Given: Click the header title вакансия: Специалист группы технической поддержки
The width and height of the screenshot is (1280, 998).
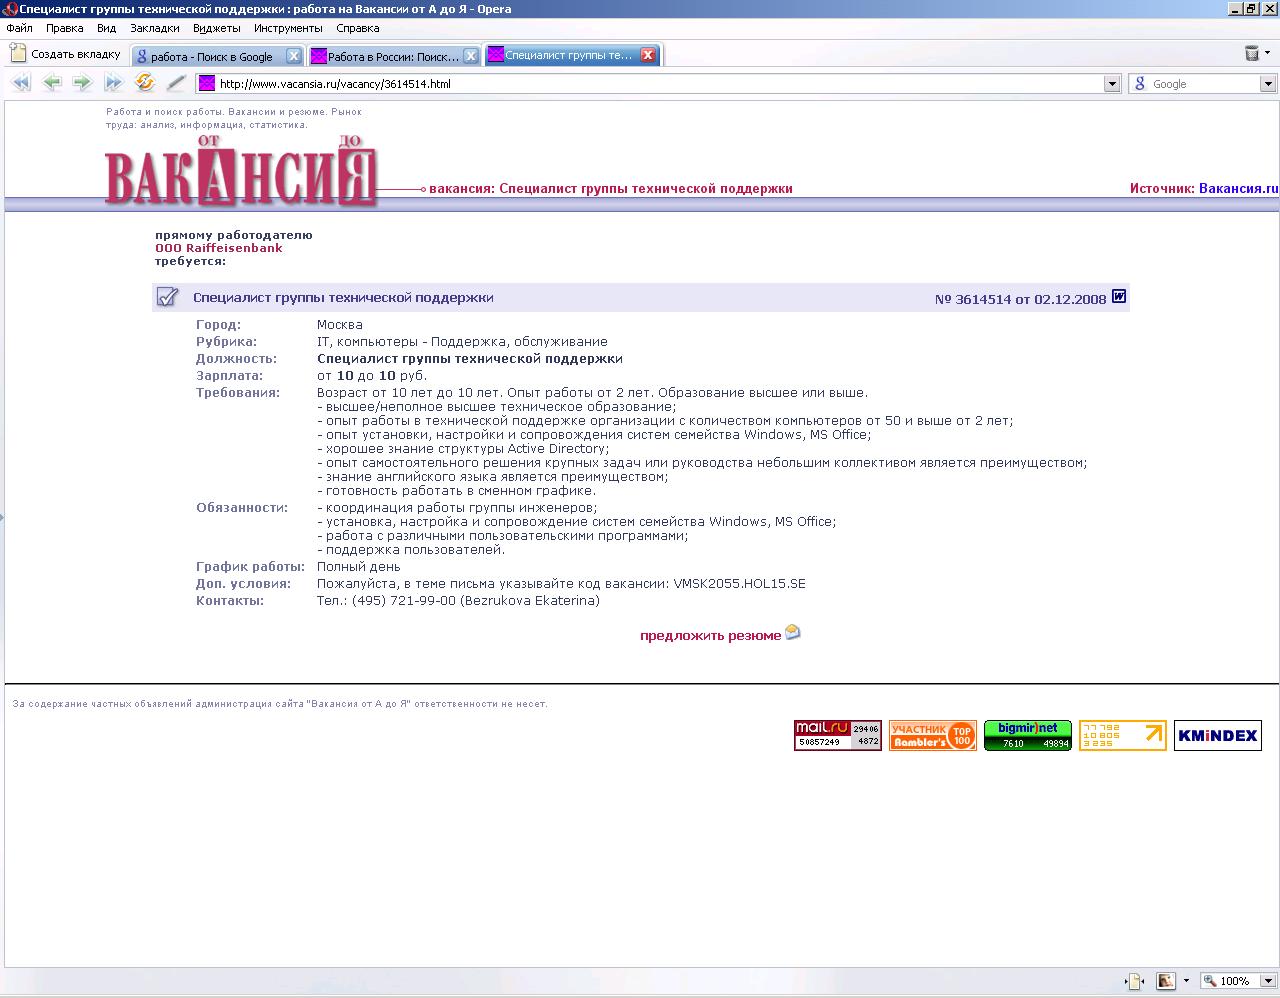Looking at the screenshot, I should pyautogui.click(x=611, y=188).
